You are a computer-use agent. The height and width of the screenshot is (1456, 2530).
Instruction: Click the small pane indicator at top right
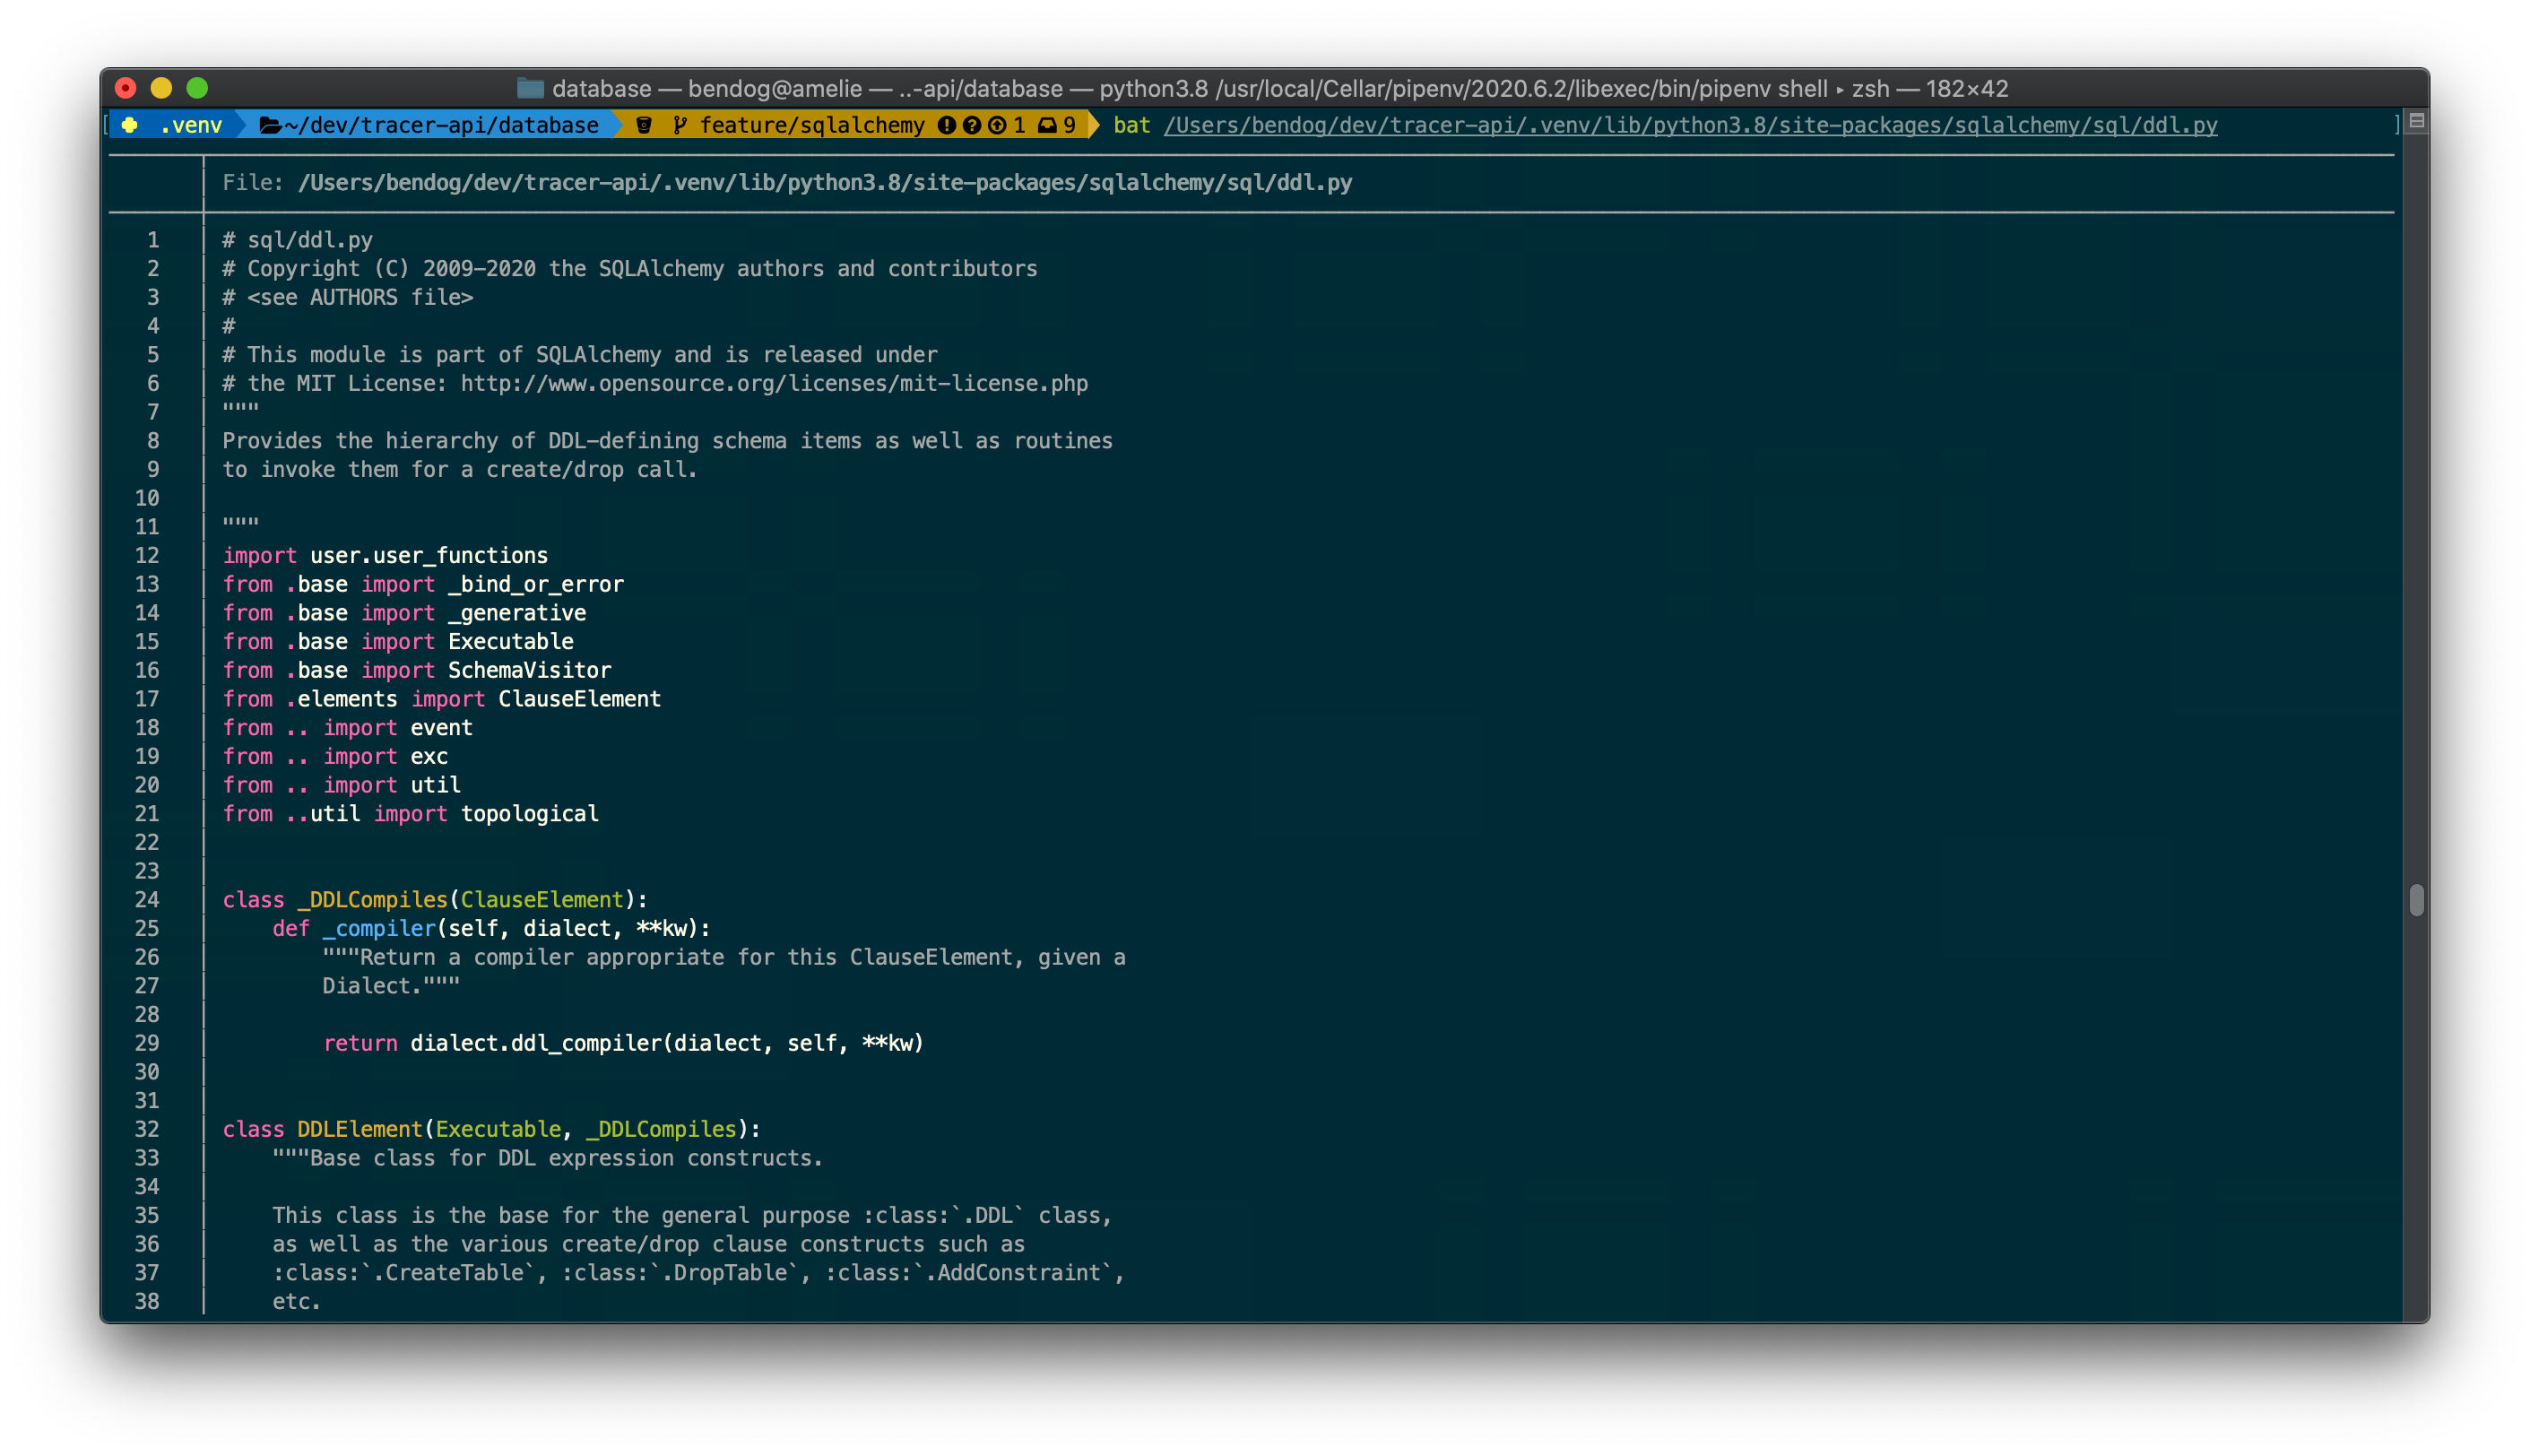(x=2415, y=120)
